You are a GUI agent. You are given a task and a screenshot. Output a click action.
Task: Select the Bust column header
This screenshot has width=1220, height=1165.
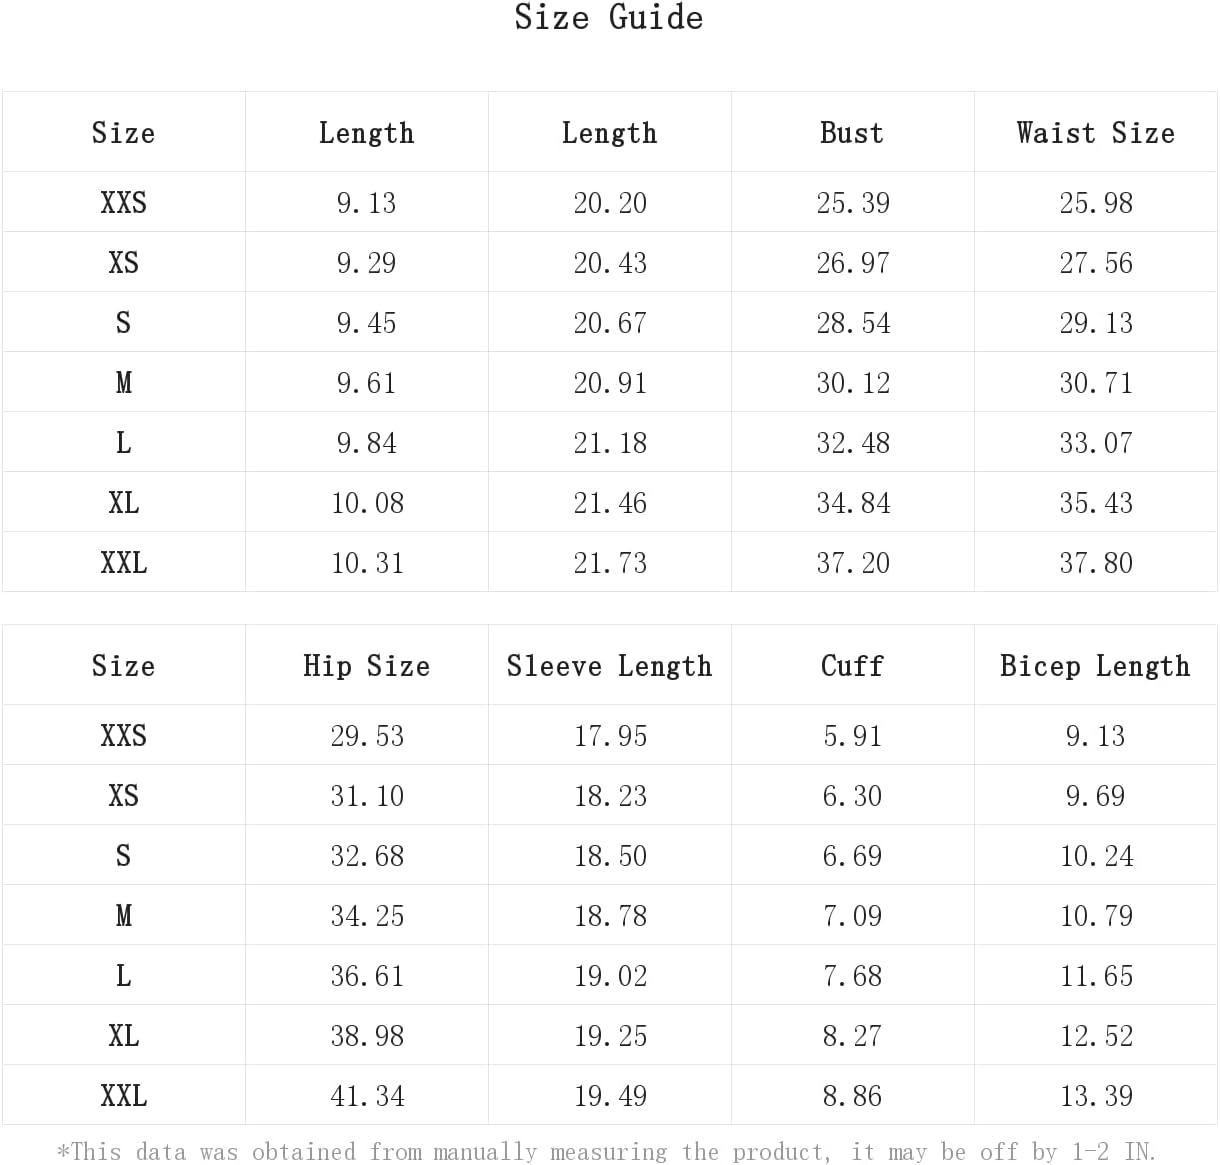click(x=852, y=133)
